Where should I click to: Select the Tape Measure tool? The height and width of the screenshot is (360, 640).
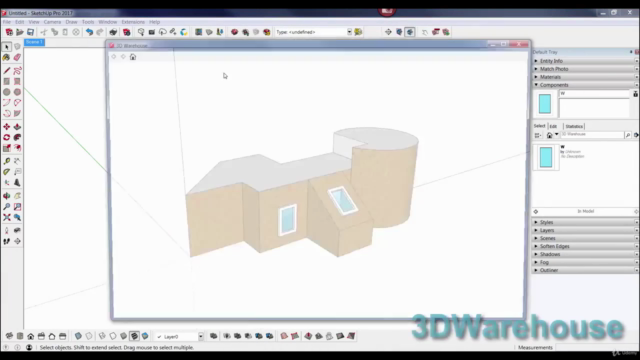7,161
